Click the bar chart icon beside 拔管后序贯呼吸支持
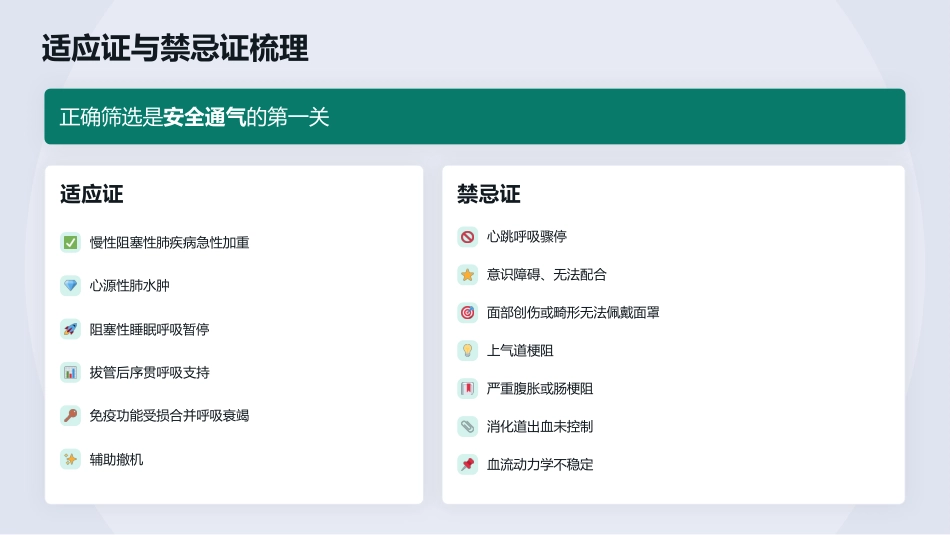The height and width of the screenshot is (535, 950). 70,372
